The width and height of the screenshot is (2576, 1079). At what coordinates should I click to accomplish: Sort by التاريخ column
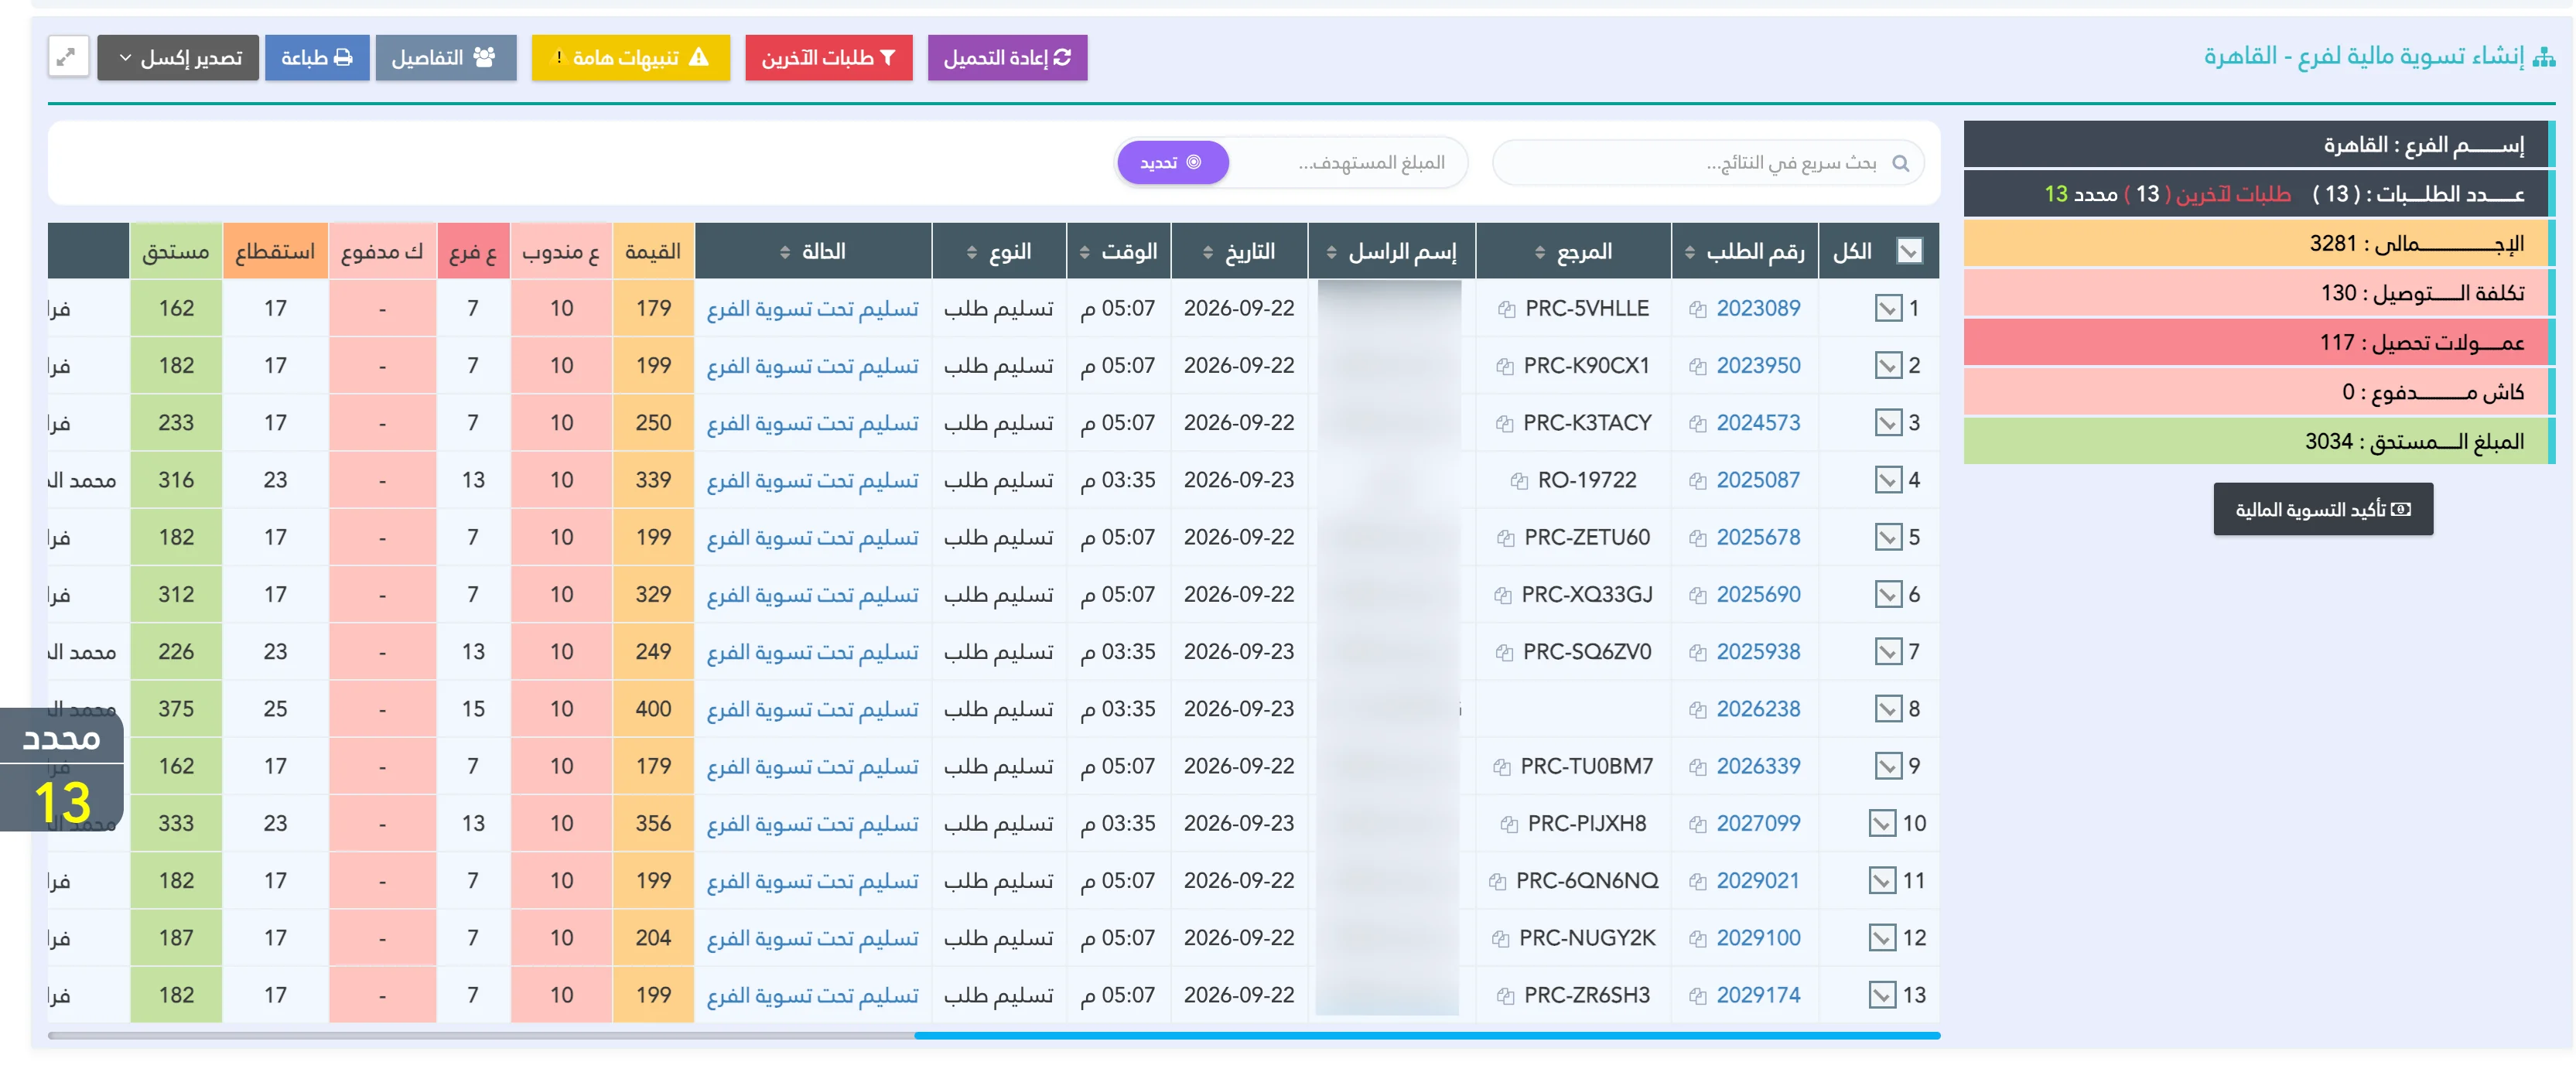click(1239, 251)
